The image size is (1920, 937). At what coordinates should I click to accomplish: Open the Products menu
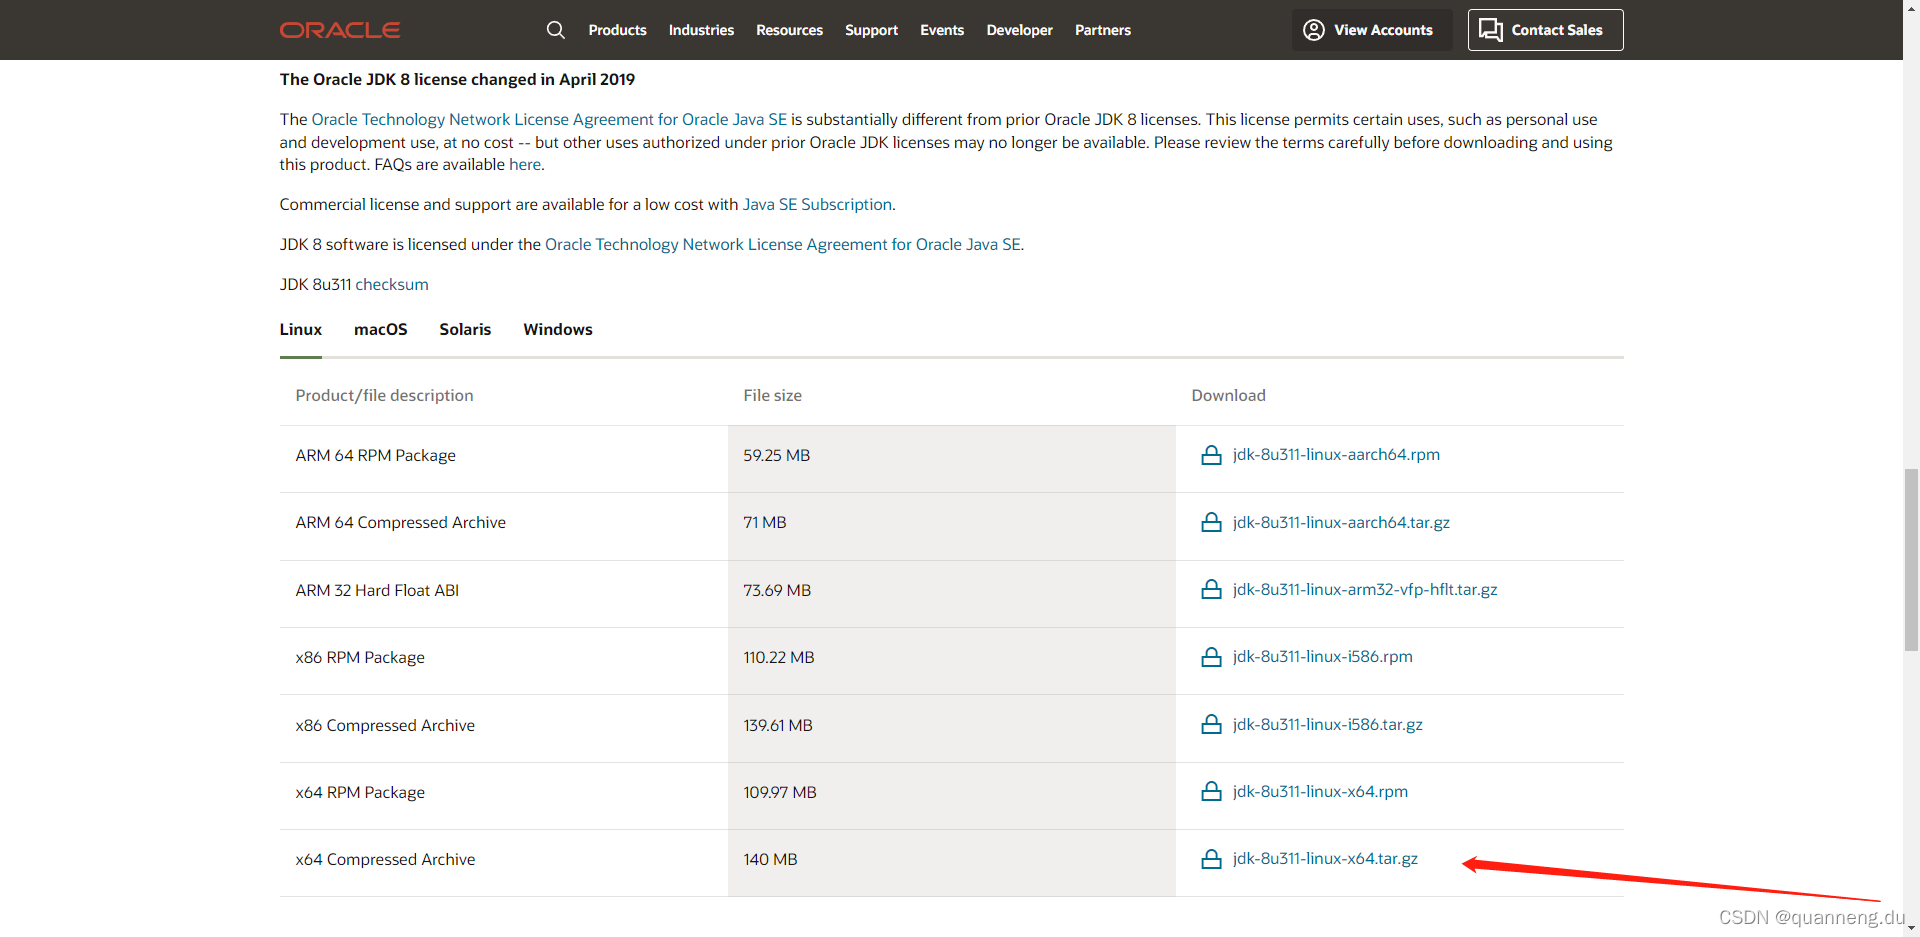617,30
